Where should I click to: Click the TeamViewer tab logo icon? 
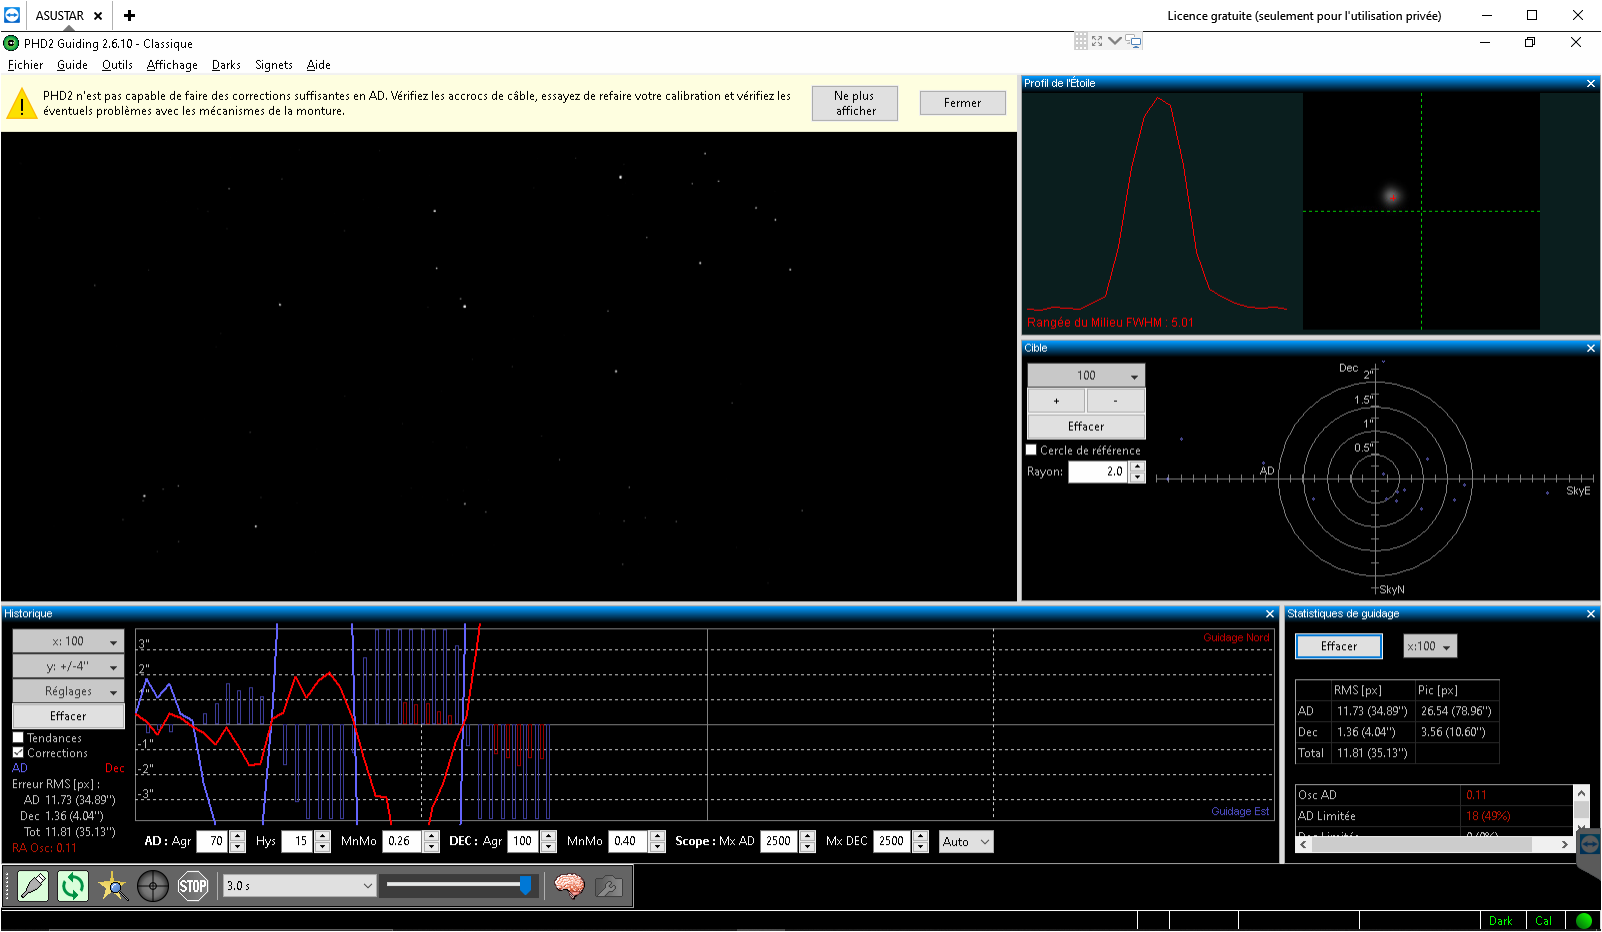tap(12, 15)
